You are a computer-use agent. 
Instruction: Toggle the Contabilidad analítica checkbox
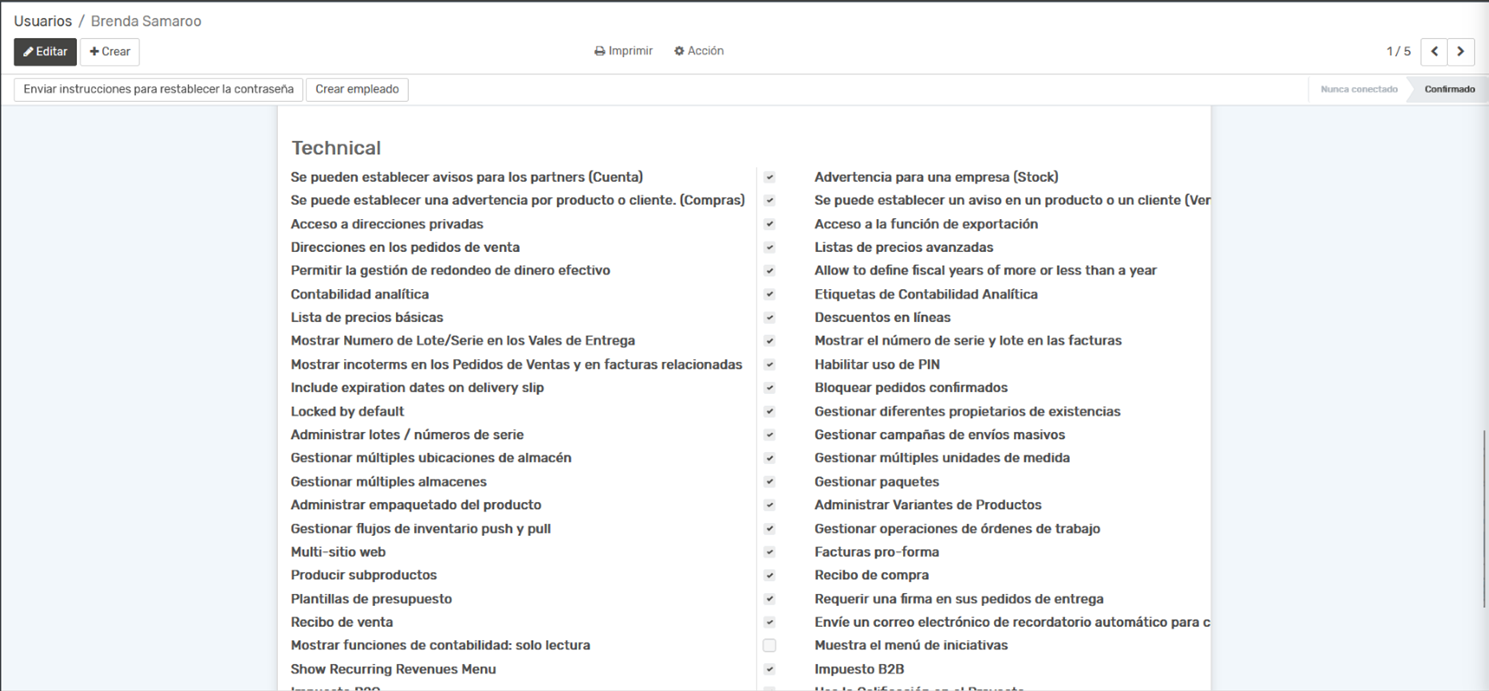click(x=769, y=294)
